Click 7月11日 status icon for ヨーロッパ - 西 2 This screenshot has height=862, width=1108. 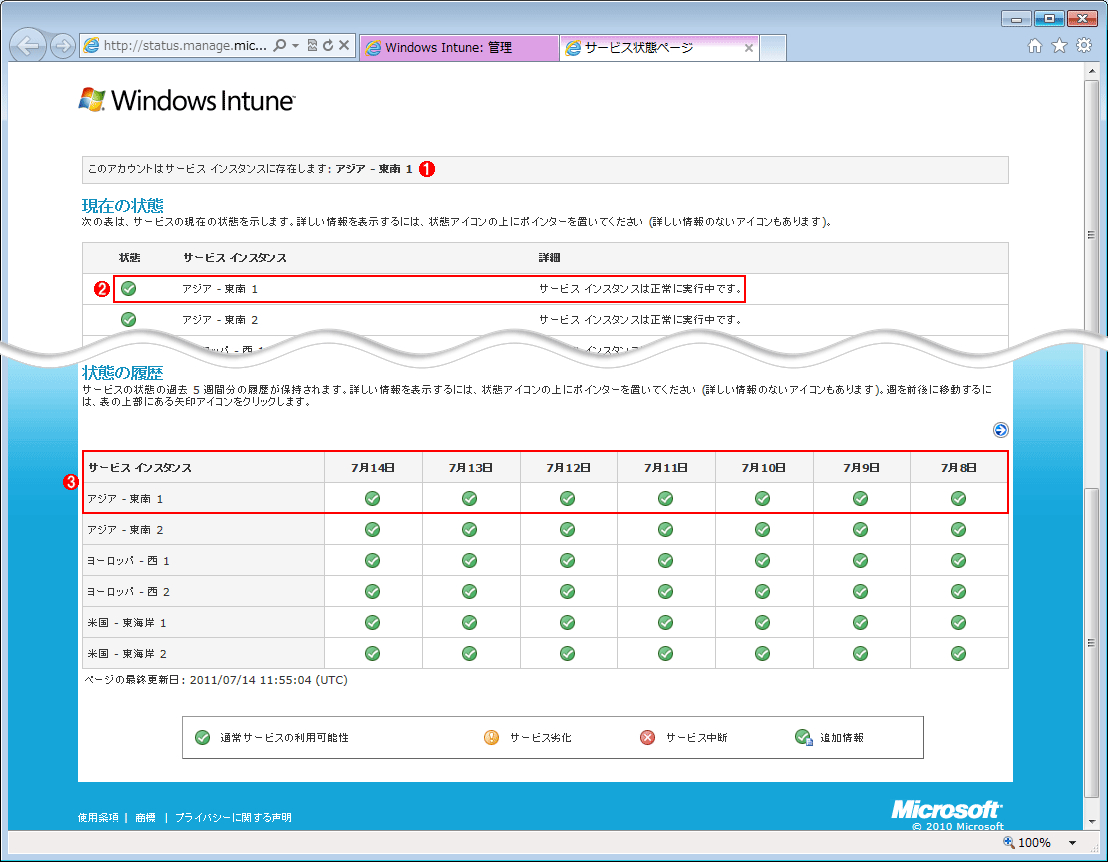(666, 592)
